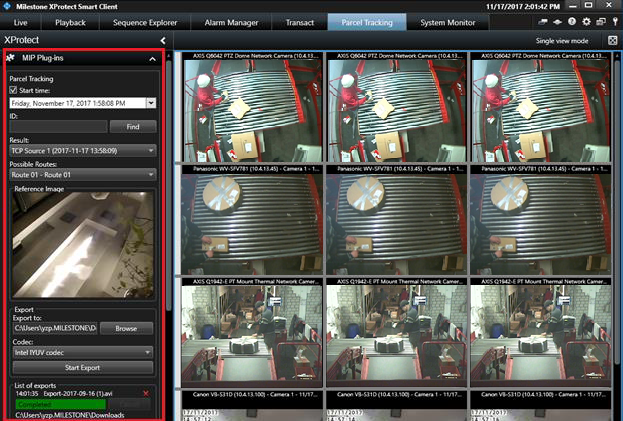Click the Milestone logo in title bar
623x421 pixels.
(x=6, y=6)
